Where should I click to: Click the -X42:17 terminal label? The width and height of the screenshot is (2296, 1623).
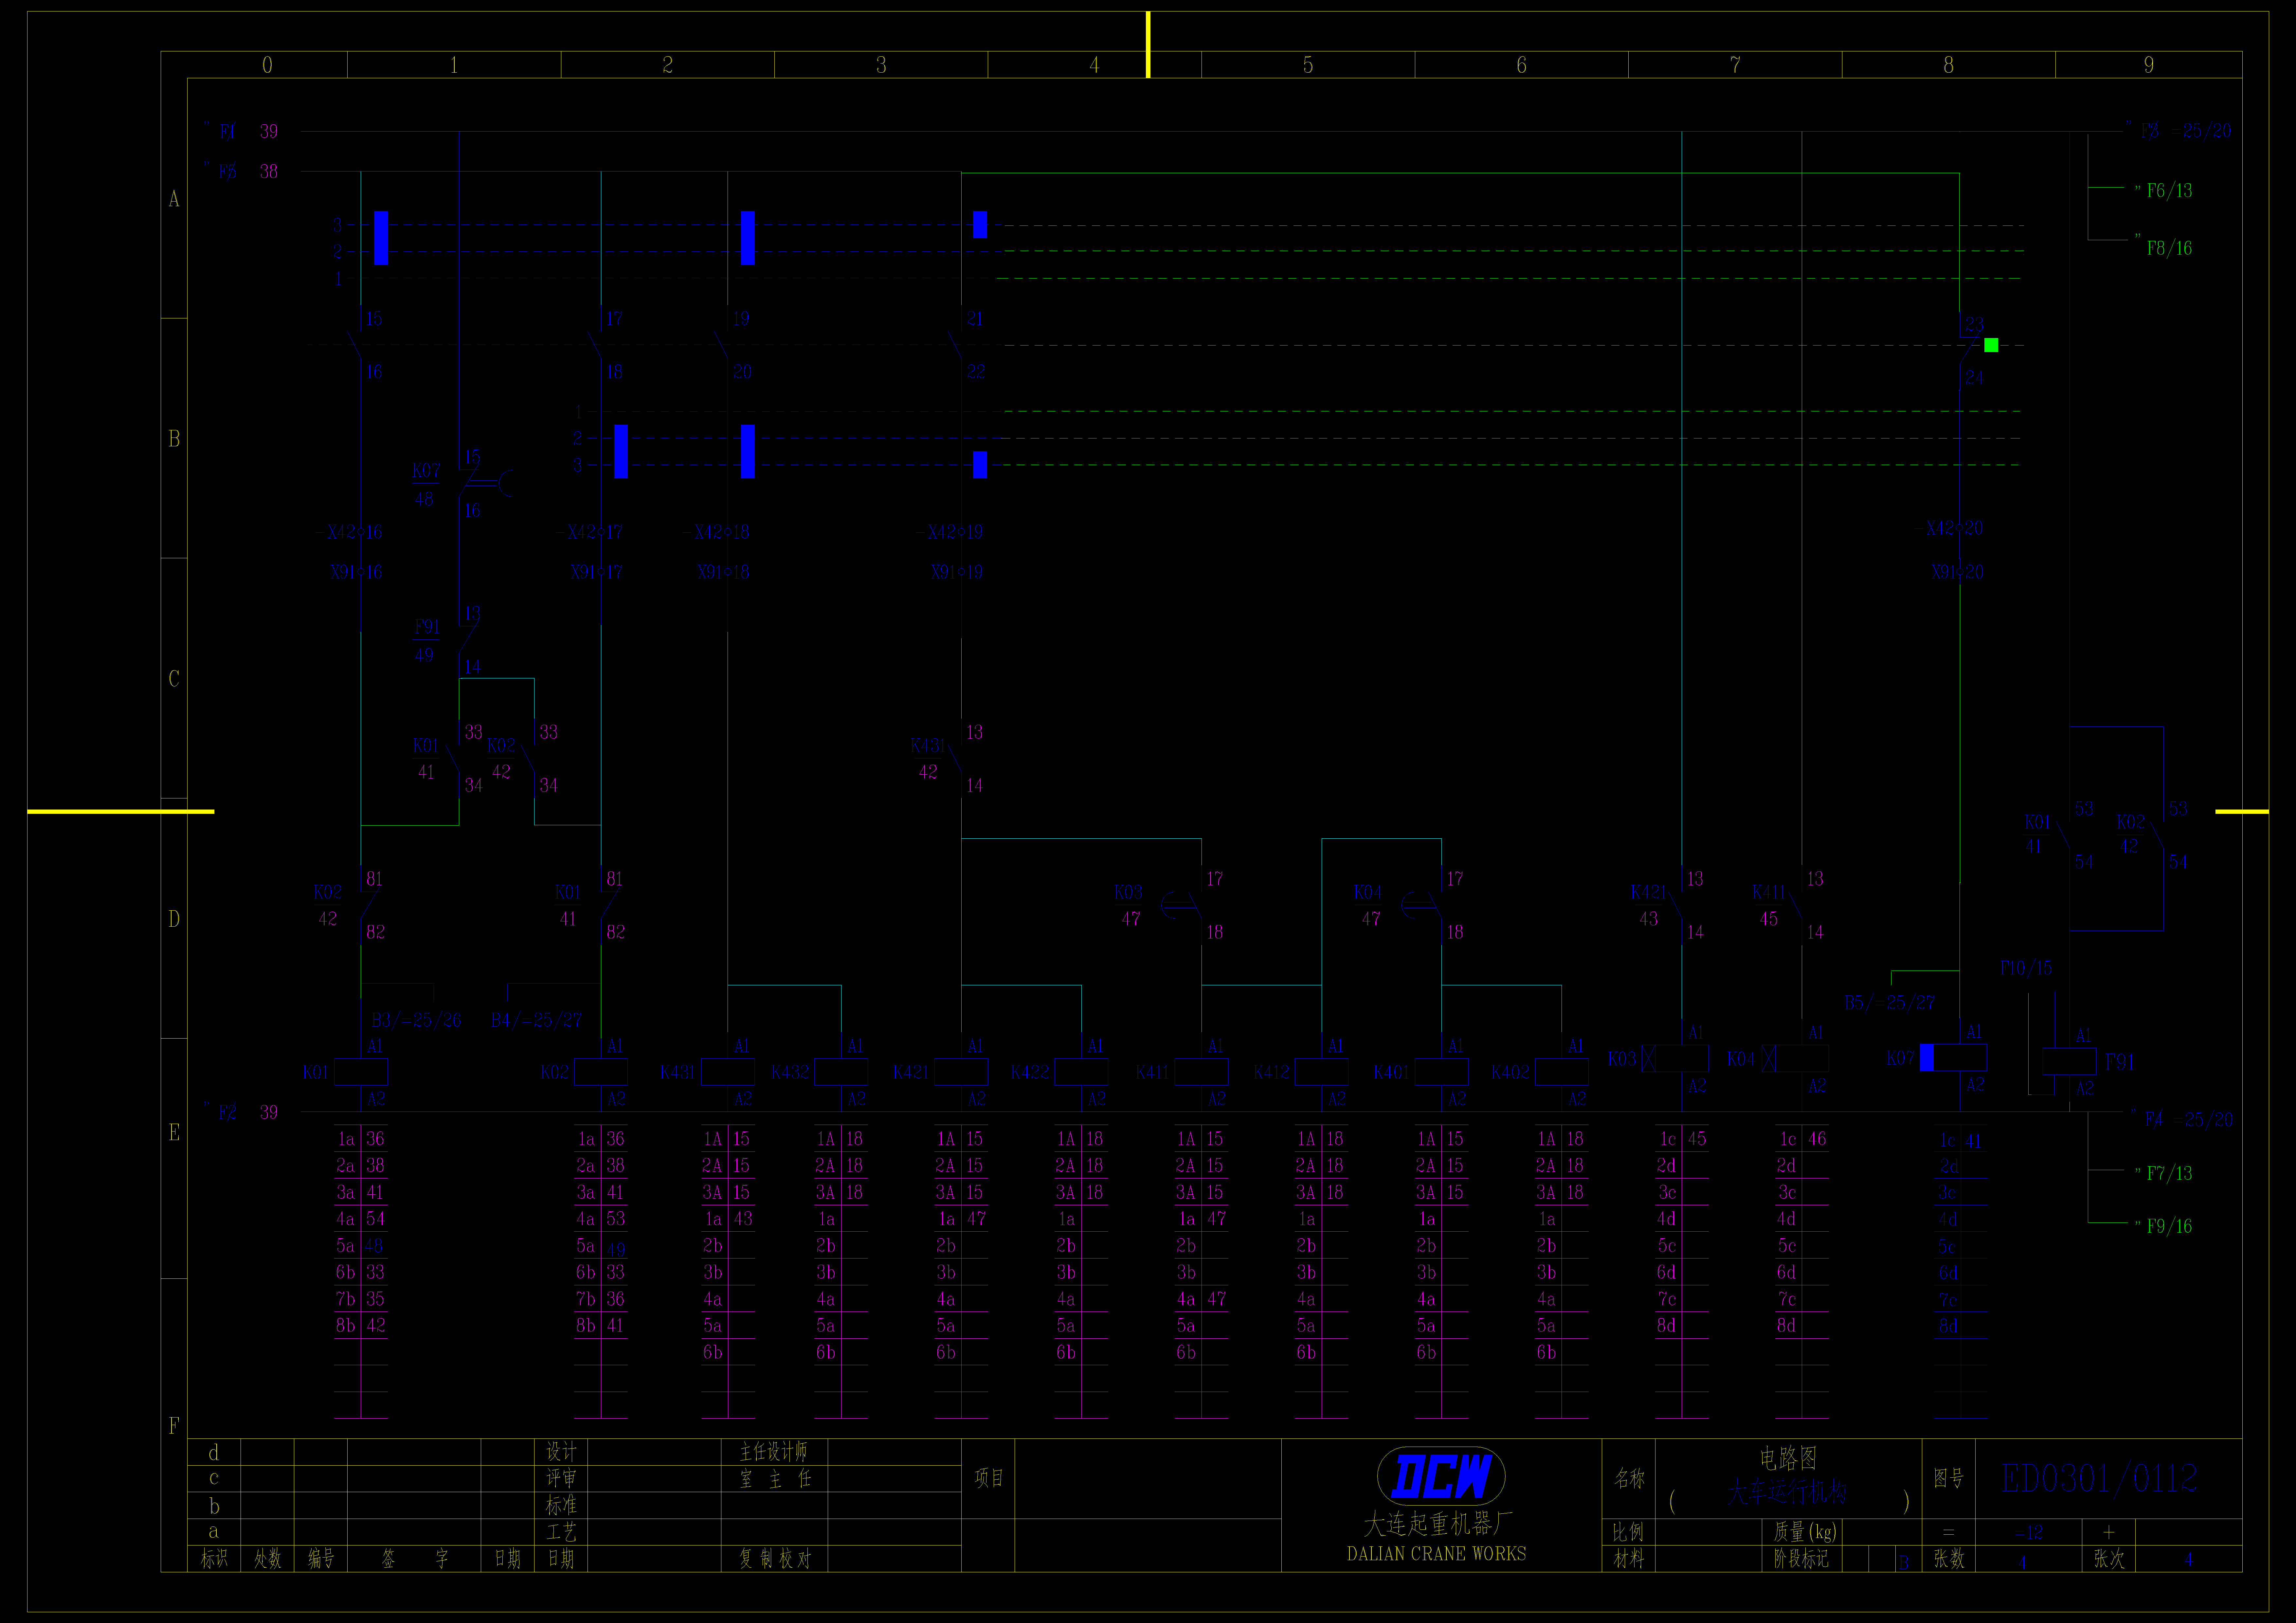pos(589,532)
